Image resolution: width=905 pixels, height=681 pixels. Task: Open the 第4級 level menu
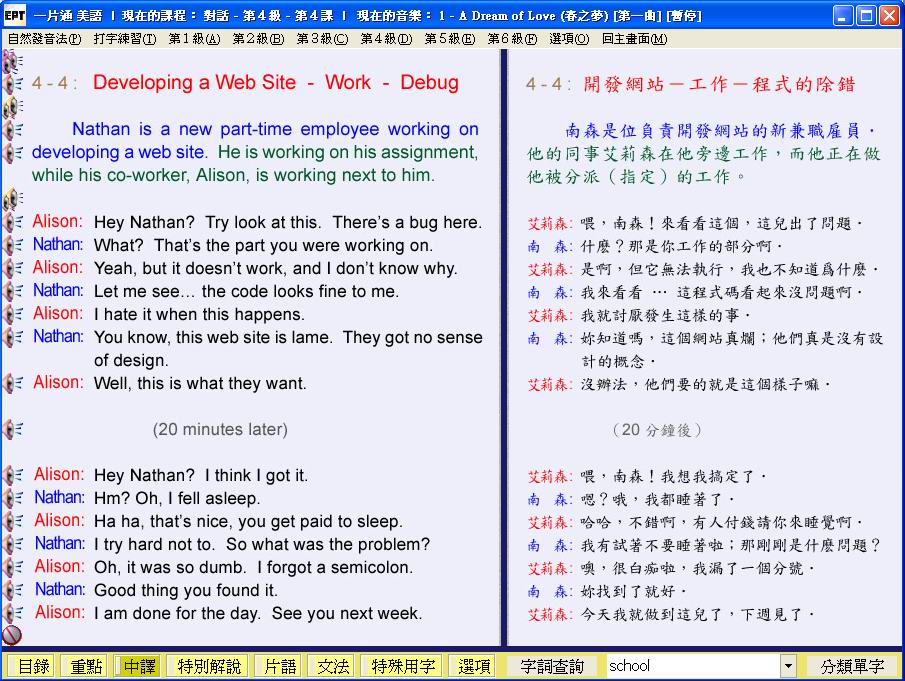[x=386, y=39]
